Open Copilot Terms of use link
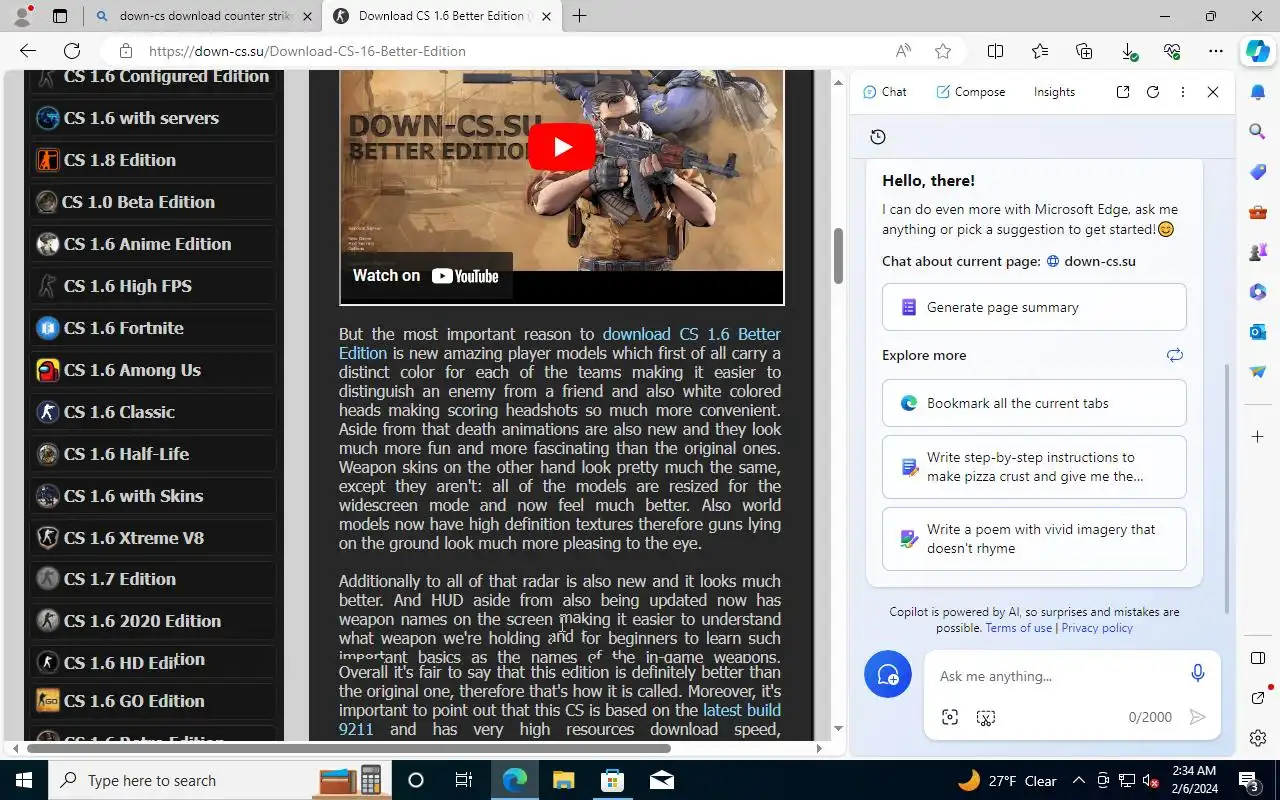This screenshot has height=800, width=1280. [x=1018, y=628]
